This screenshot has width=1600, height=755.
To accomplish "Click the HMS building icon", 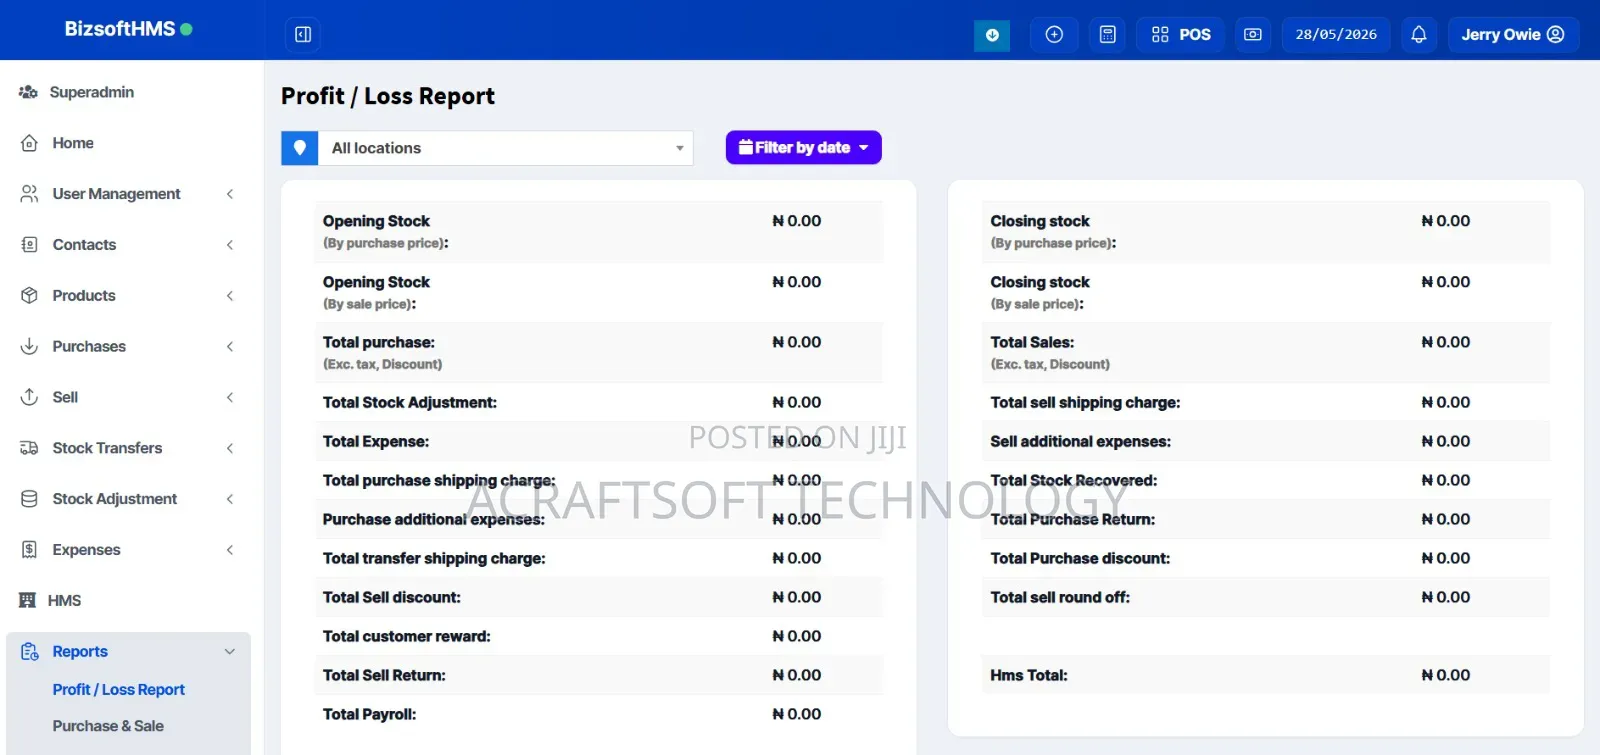I will 27,601.
